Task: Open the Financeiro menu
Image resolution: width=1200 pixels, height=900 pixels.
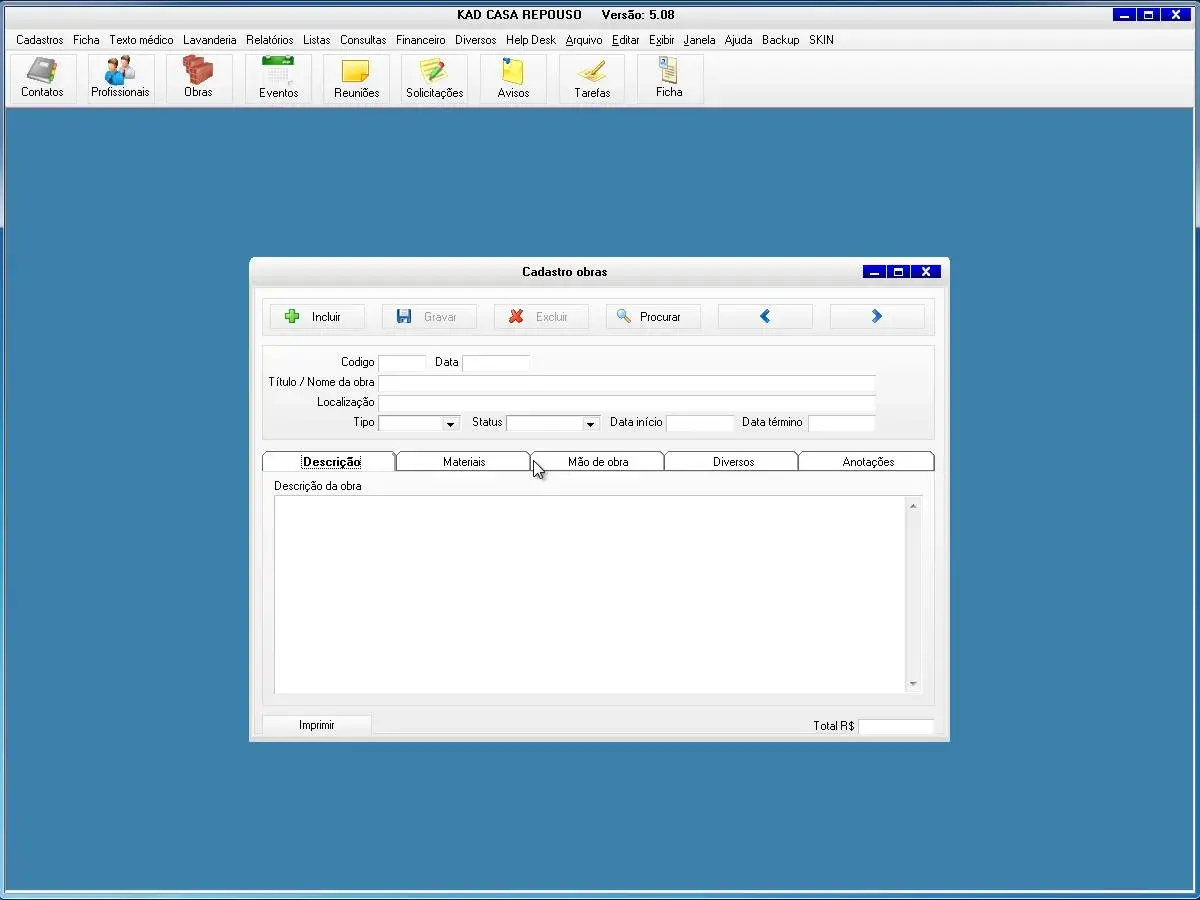Action: (420, 40)
